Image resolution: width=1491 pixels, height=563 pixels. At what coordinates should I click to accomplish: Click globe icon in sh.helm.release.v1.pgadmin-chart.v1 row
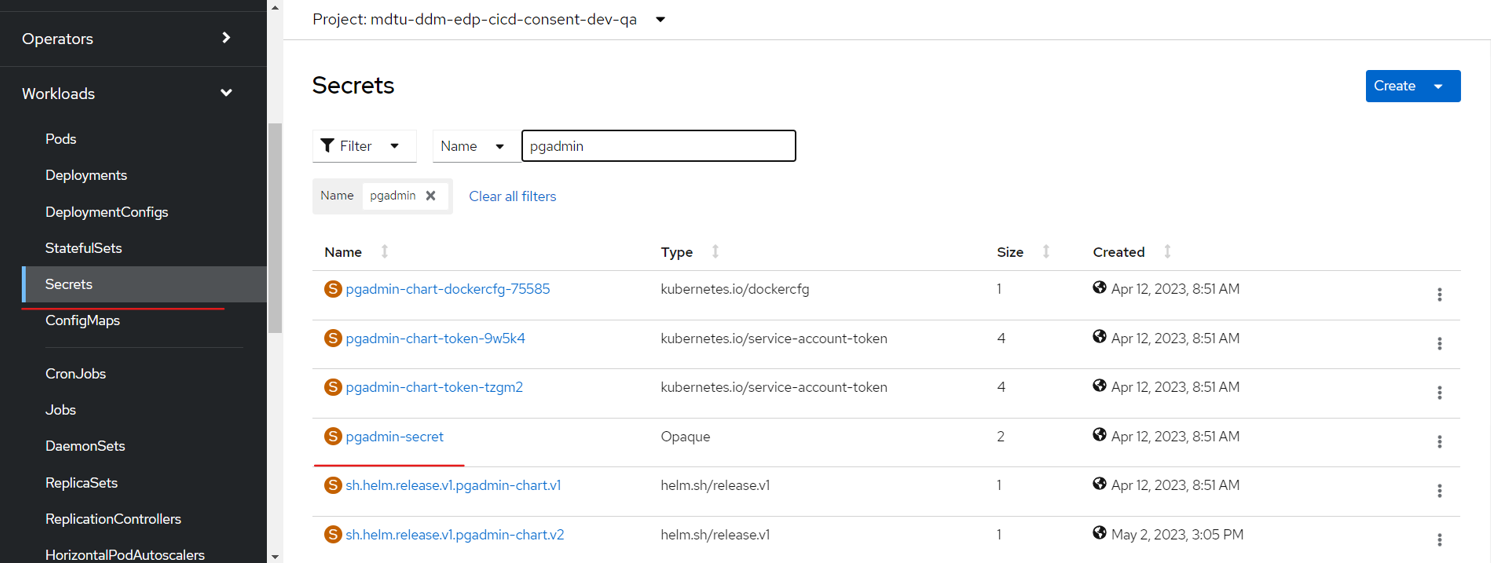1100,484
